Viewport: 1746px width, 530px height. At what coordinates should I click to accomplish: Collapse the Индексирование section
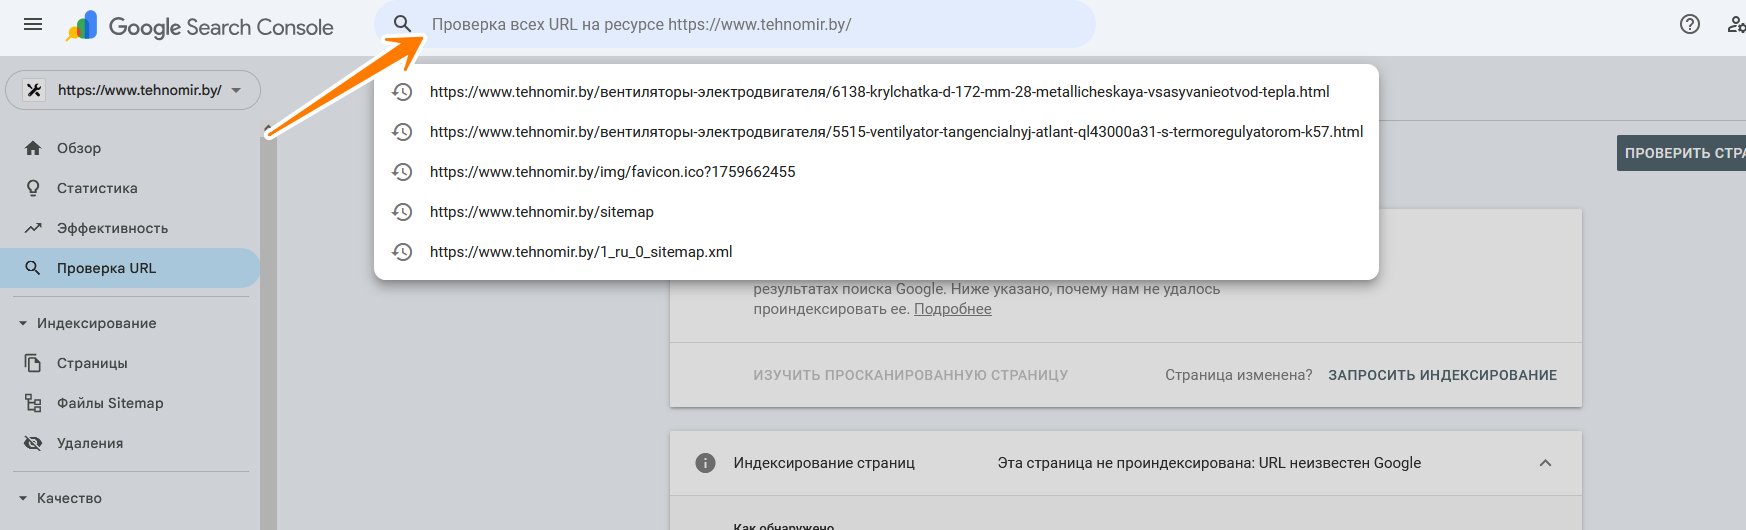point(23,323)
